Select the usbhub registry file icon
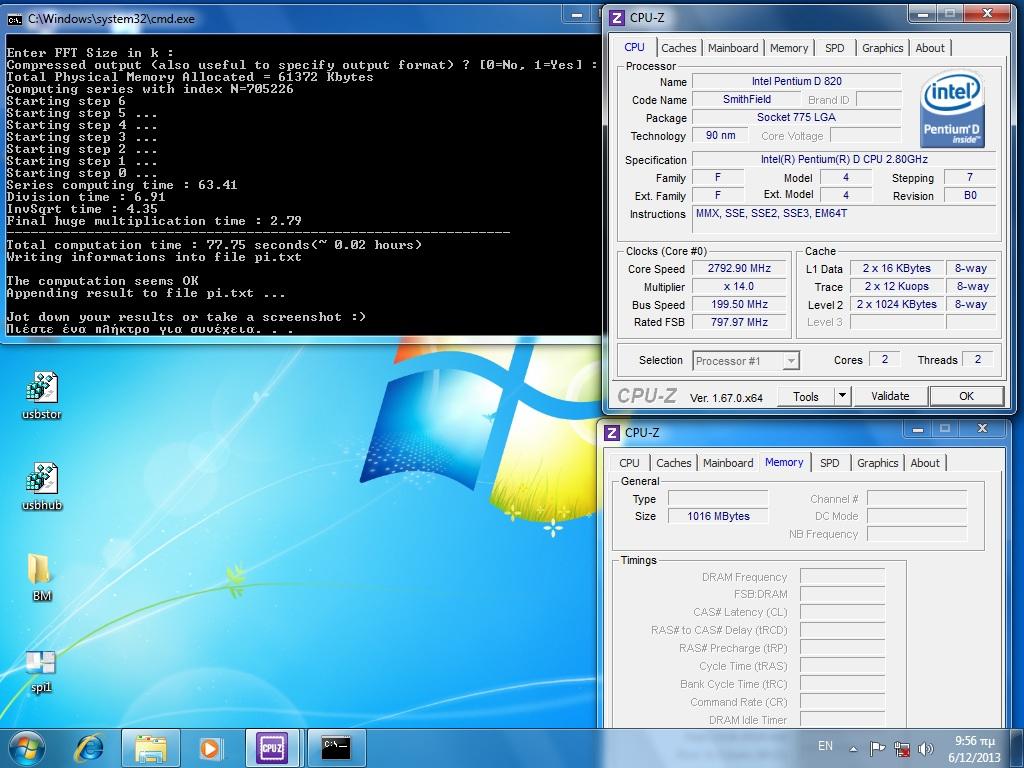 42,485
